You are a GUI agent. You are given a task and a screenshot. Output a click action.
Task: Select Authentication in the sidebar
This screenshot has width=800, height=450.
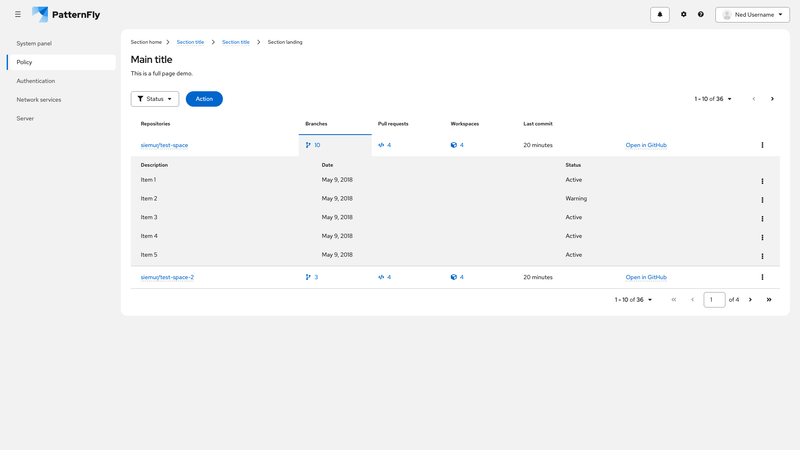coord(36,81)
